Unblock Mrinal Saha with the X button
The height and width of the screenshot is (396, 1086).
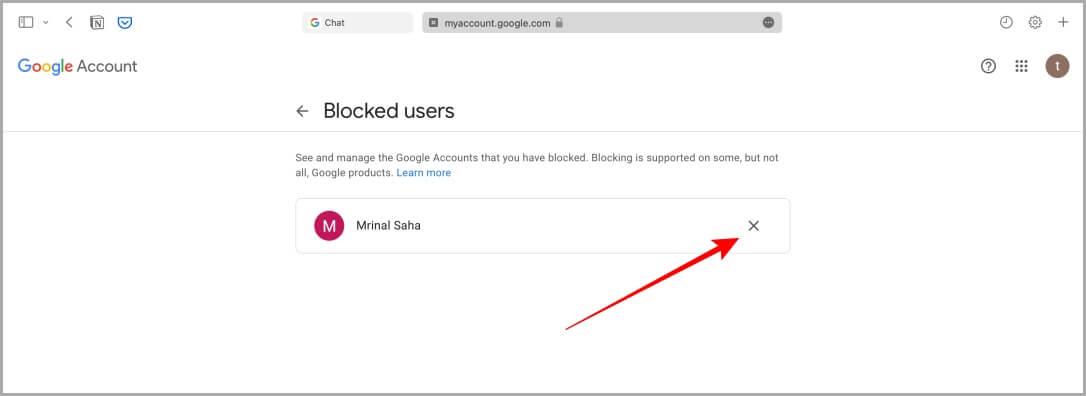click(754, 226)
